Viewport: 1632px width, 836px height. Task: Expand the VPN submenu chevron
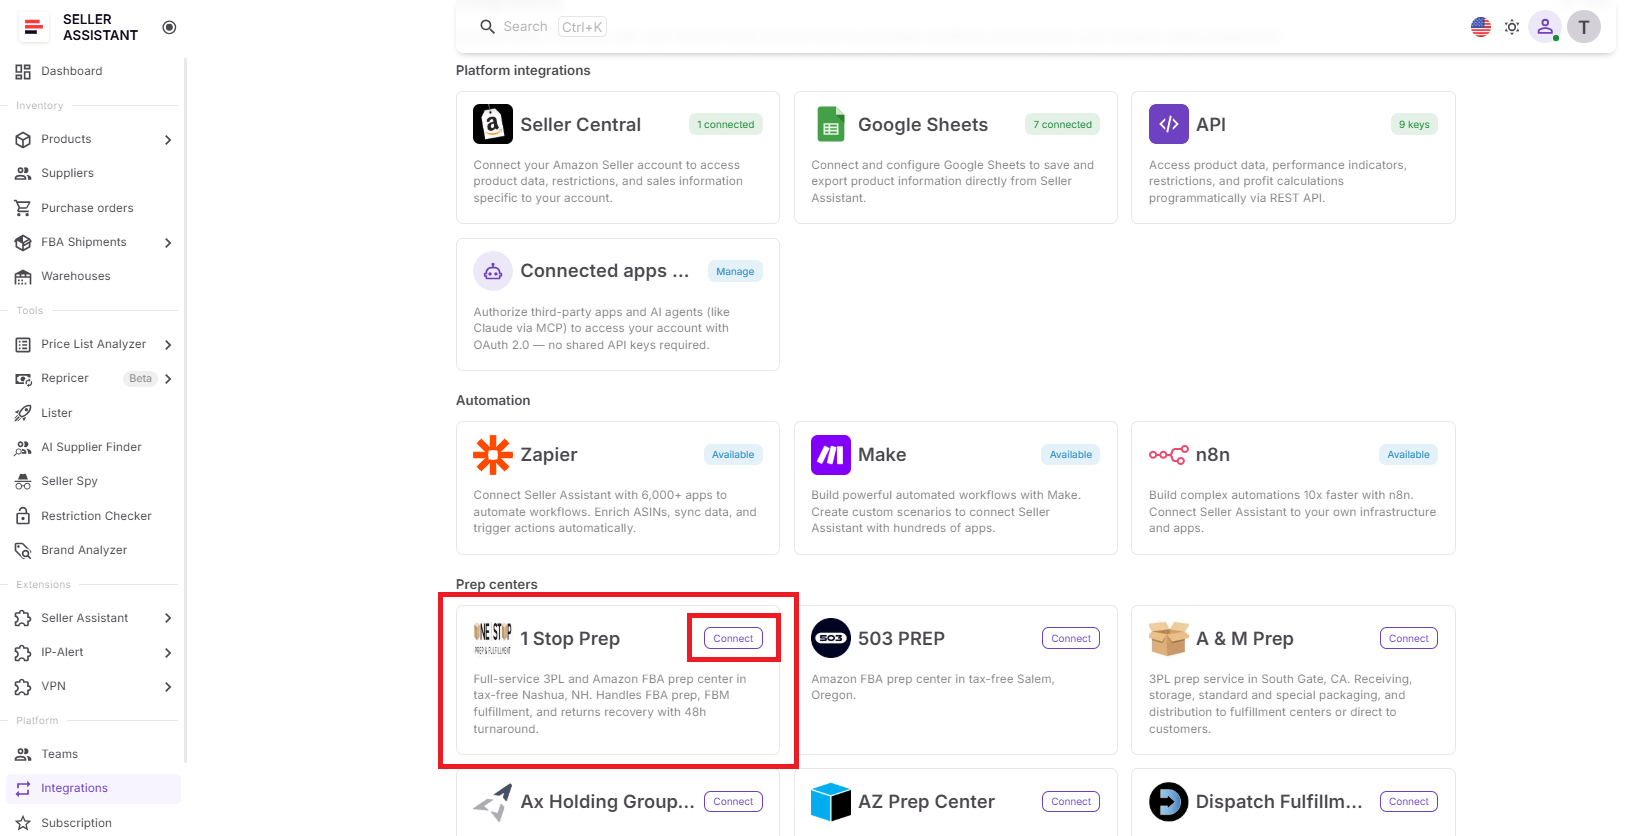point(168,687)
